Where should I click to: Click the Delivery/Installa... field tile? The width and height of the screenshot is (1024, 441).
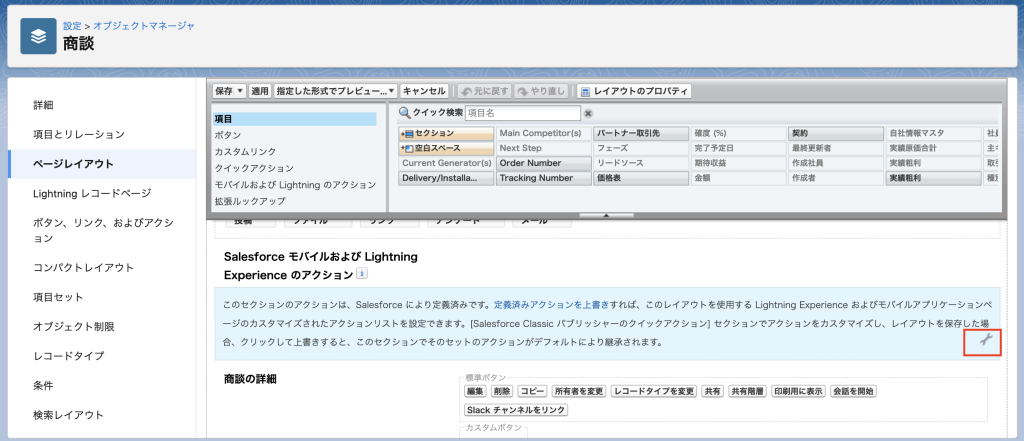pyautogui.click(x=446, y=178)
